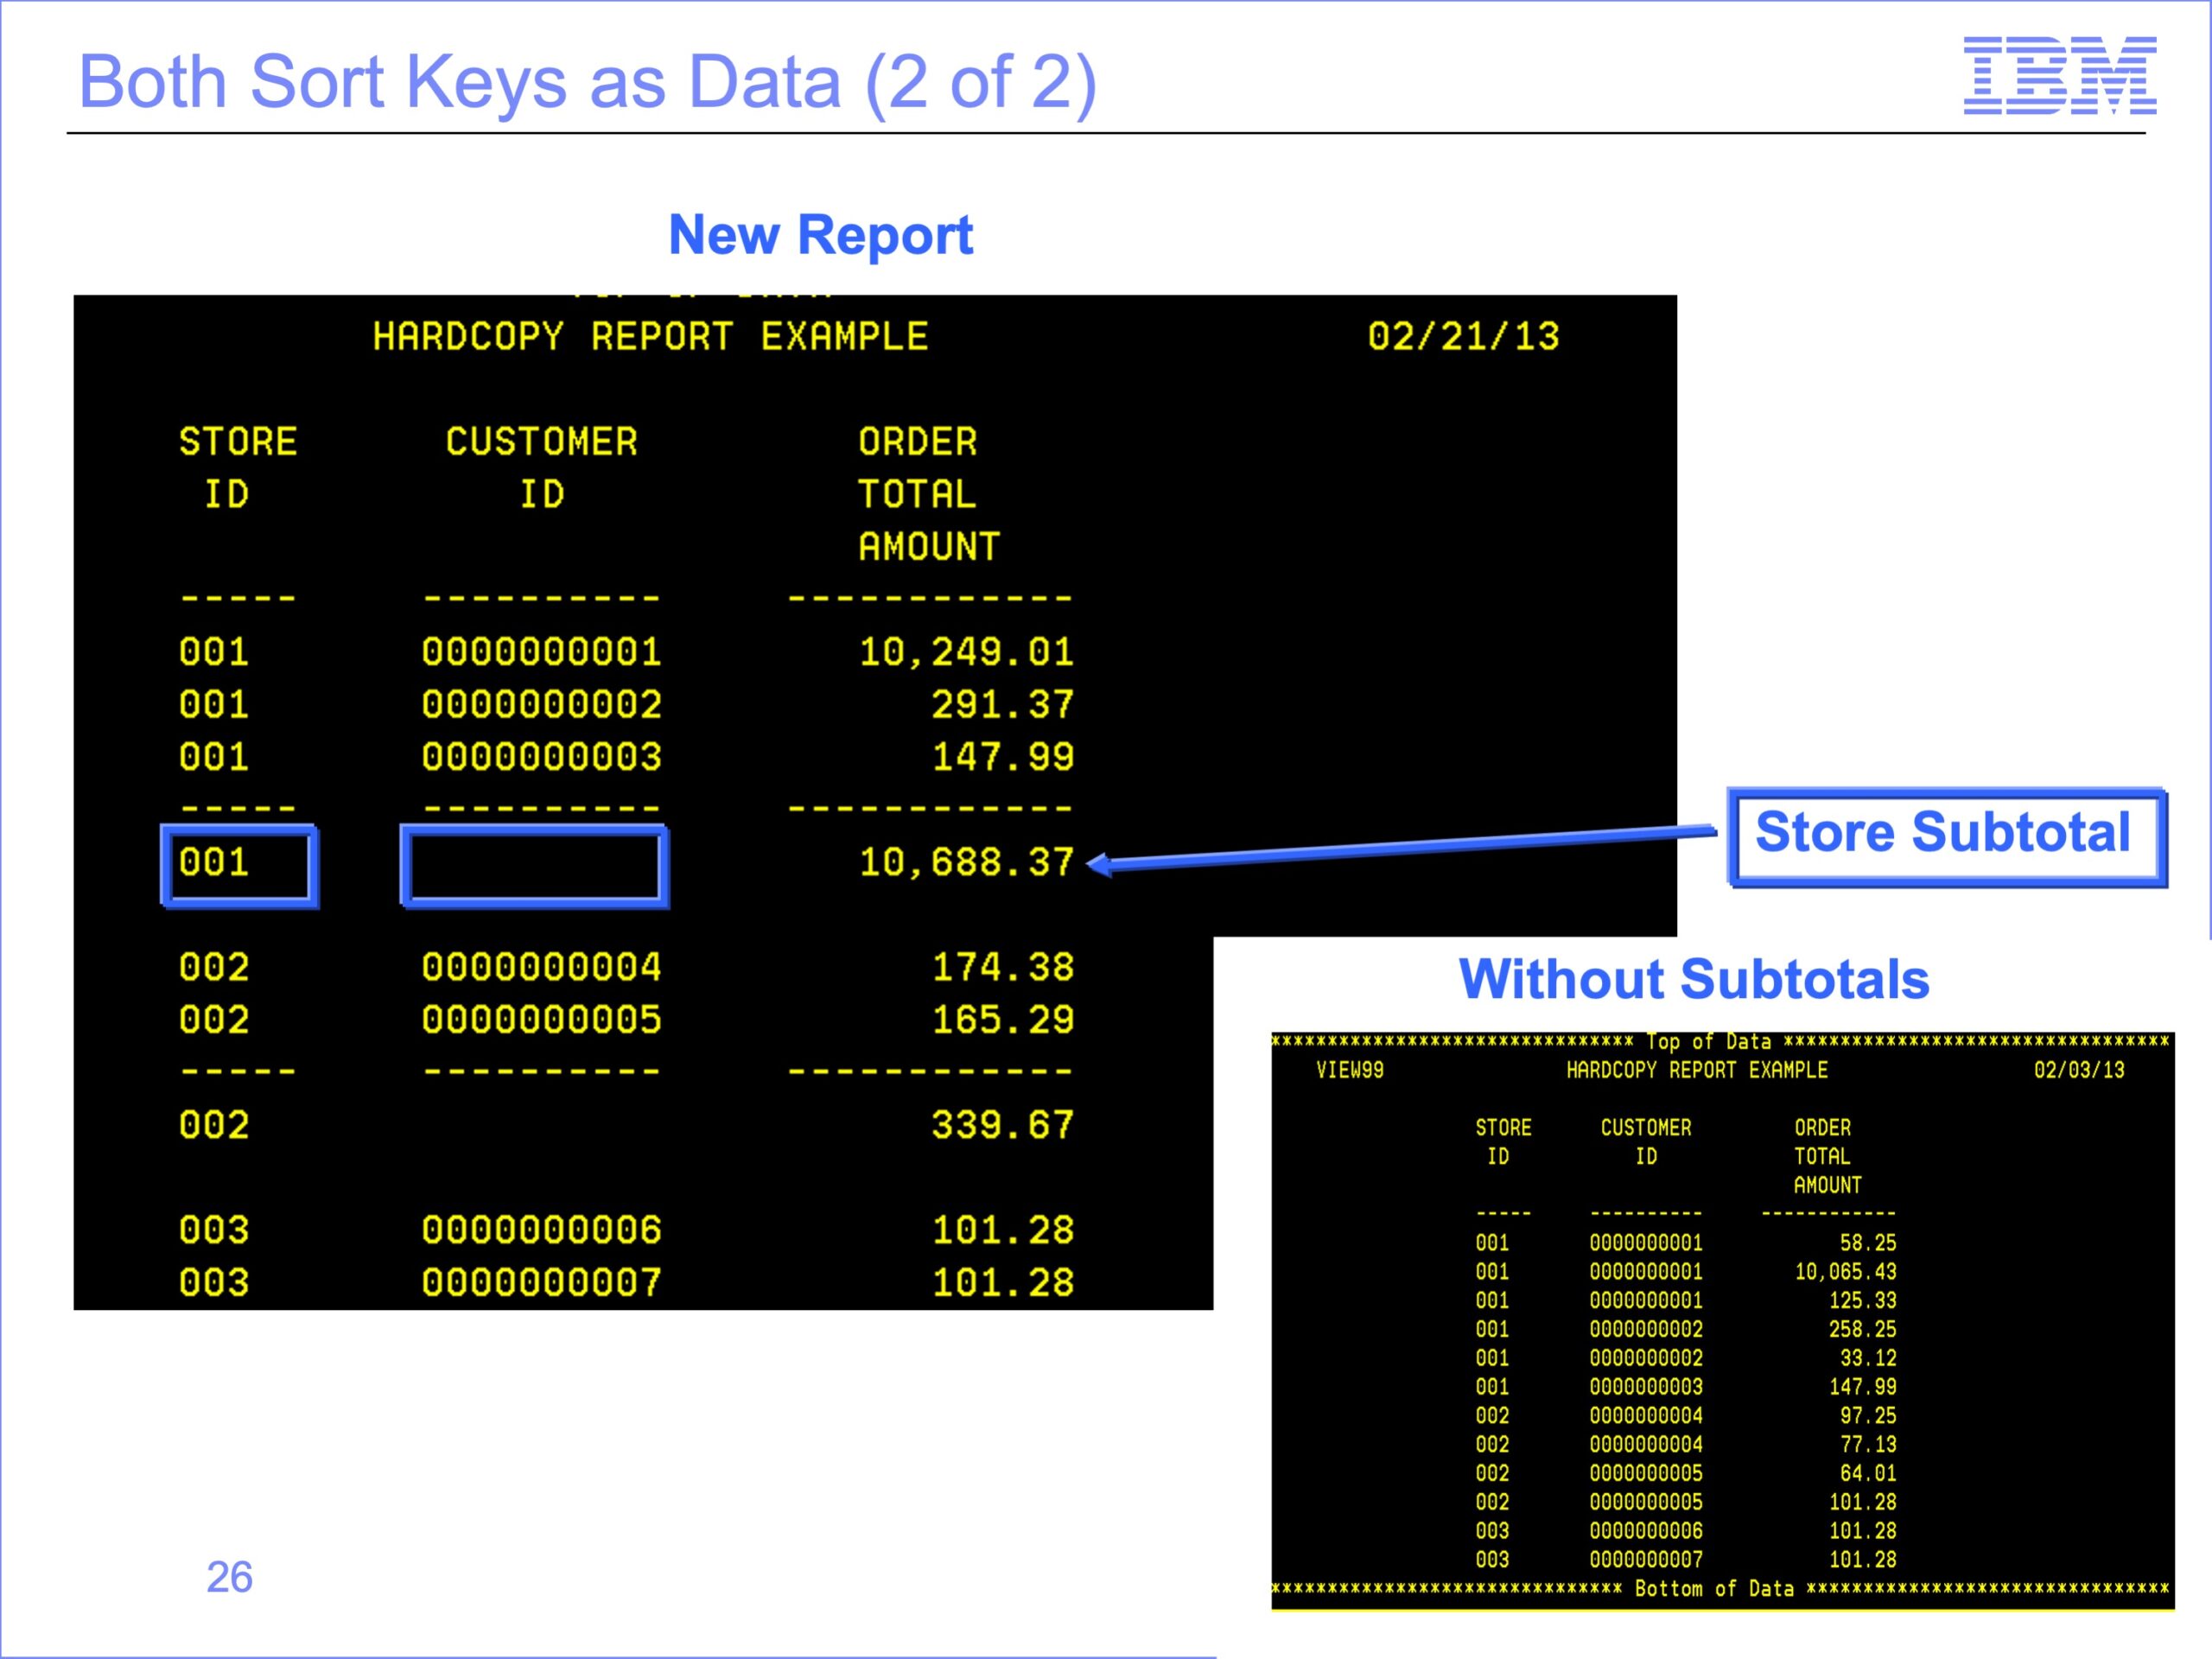Click the empty blue-boxed customer ID cell
The height and width of the screenshot is (1659, 2212).
534,866
